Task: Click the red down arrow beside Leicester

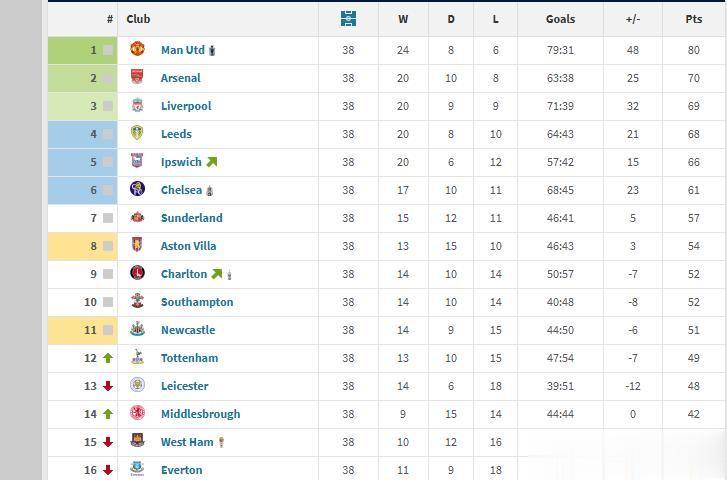Action: coord(108,386)
